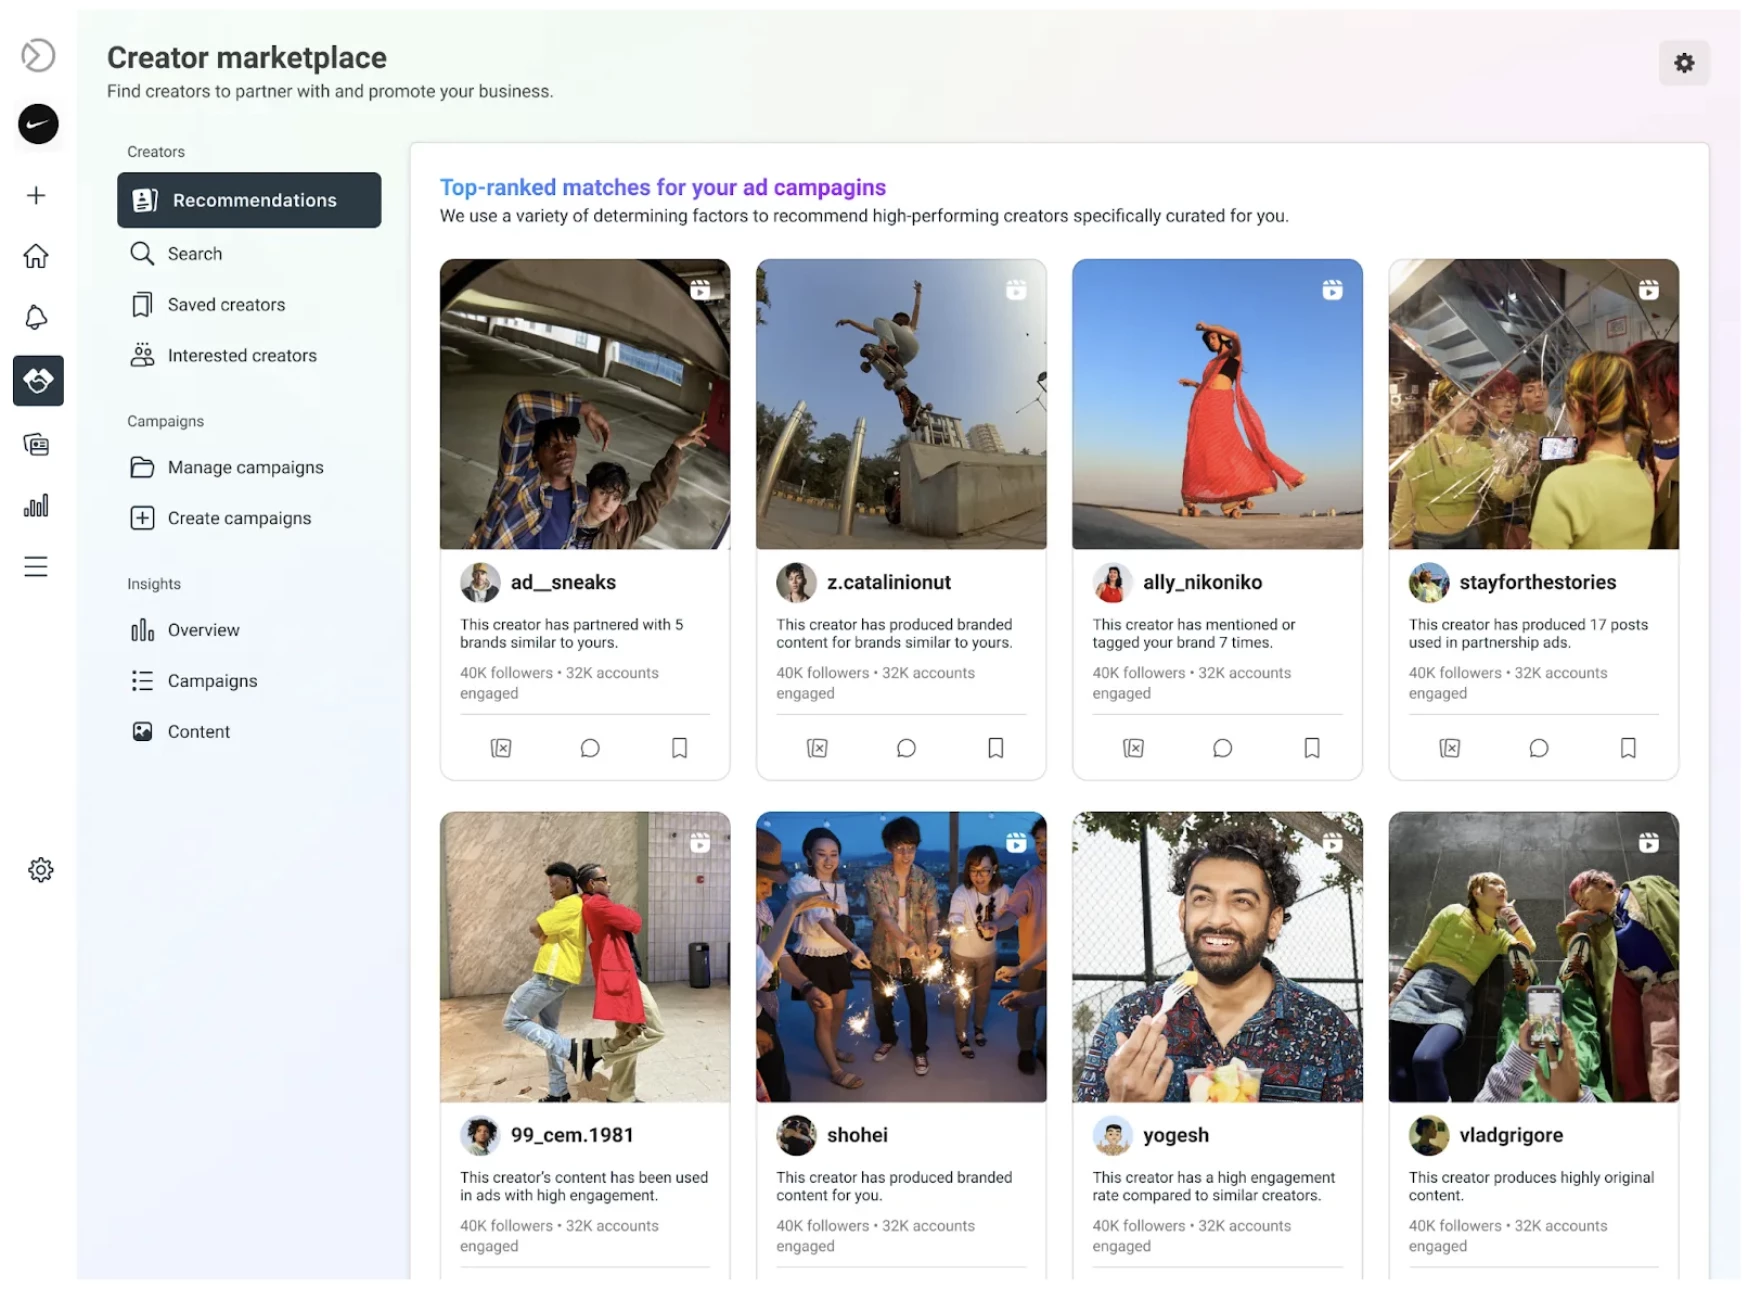The width and height of the screenshot is (1750, 1296).
Task: Open 99_cem.1981 profile name
Action: (572, 1135)
